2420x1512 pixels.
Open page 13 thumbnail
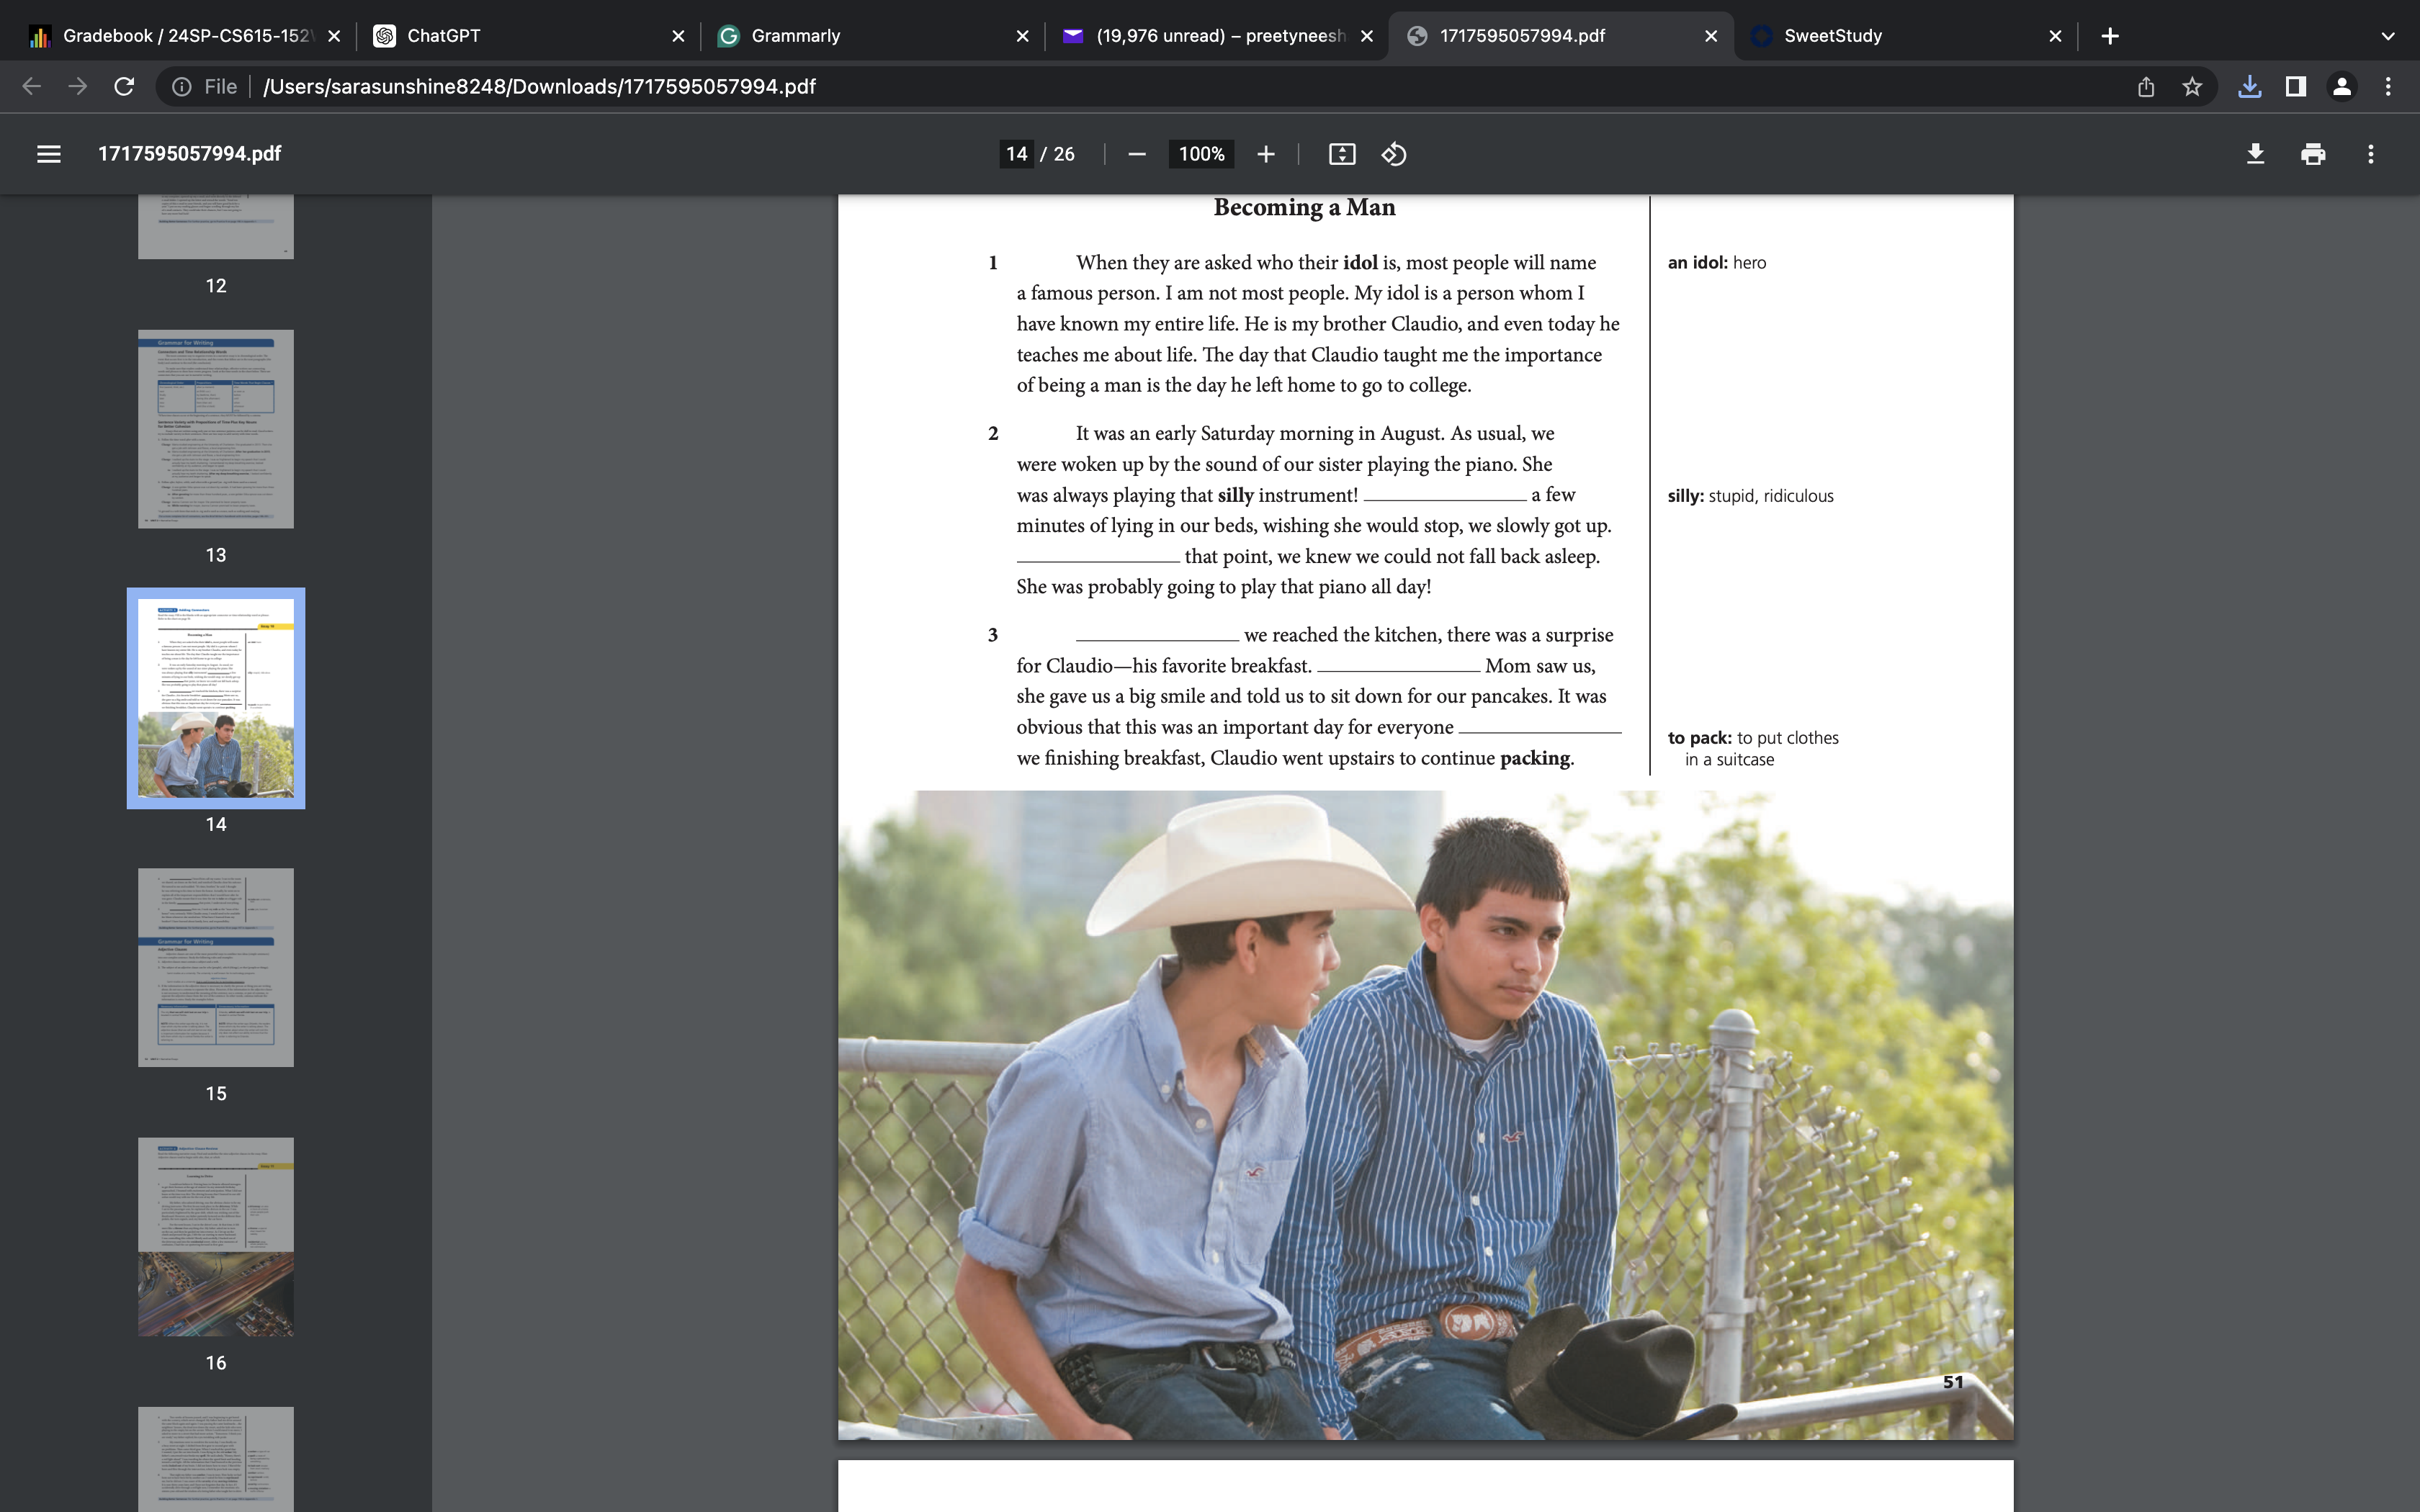point(216,429)
